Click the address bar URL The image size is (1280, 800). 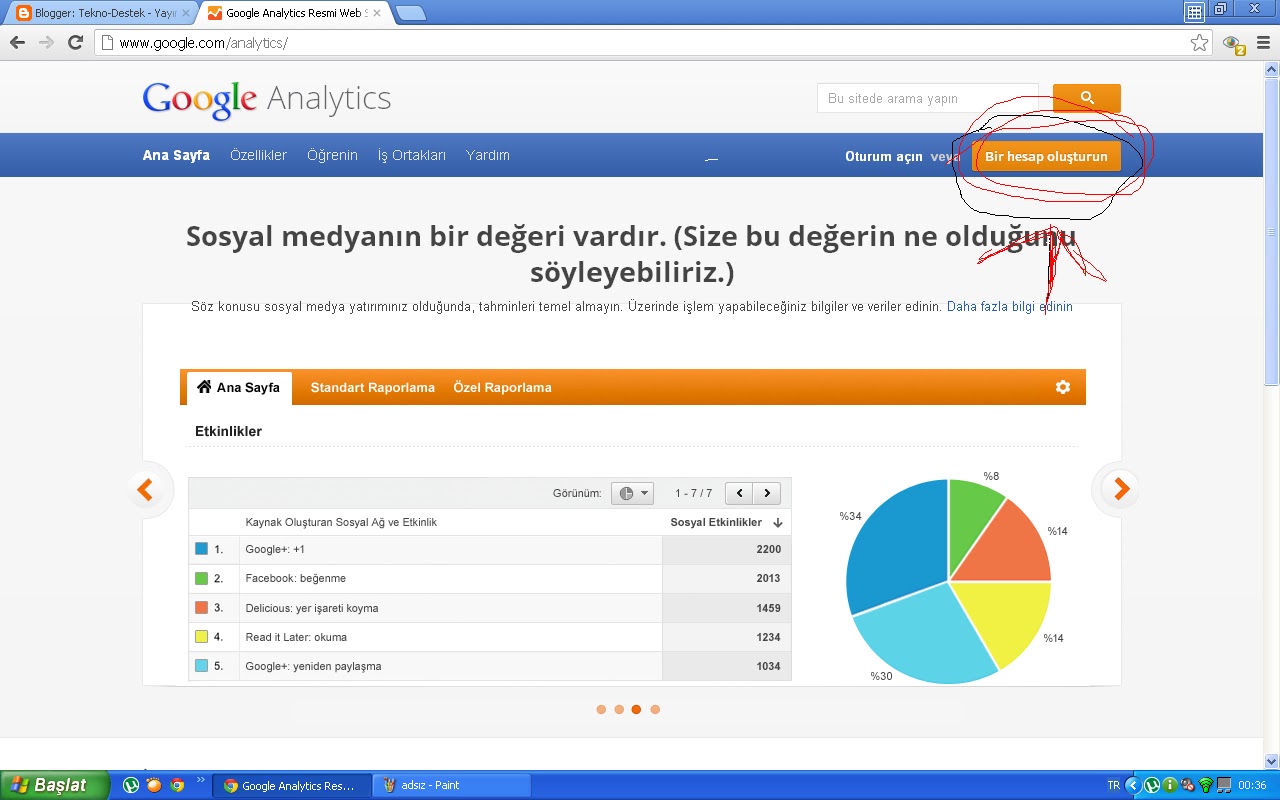tap(203, 43)
